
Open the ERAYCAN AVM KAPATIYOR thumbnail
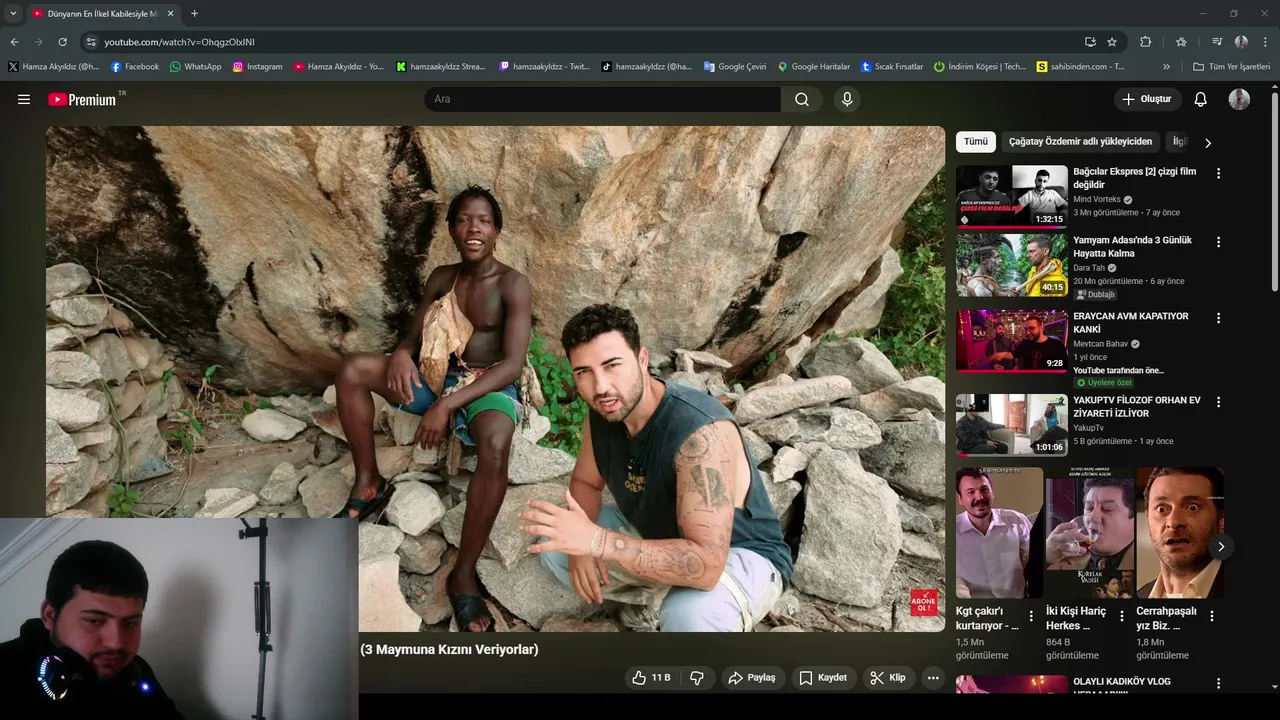(1011, 341)
